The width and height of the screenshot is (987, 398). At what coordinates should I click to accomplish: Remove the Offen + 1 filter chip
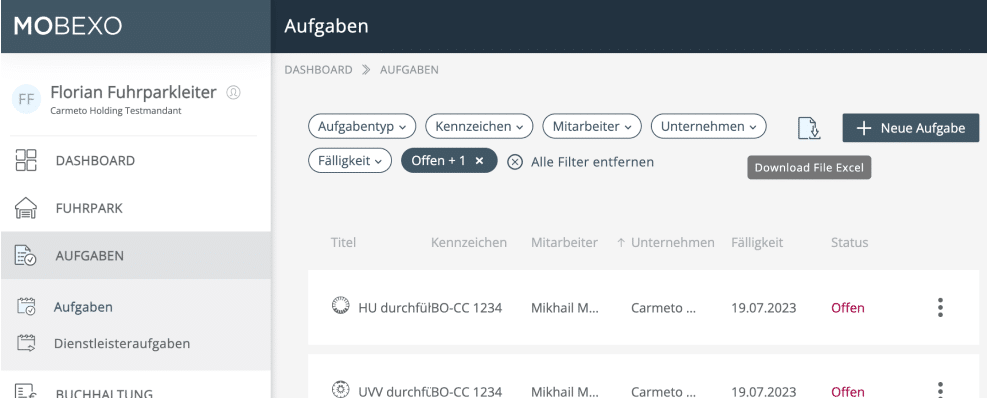[x=479, y=161]
